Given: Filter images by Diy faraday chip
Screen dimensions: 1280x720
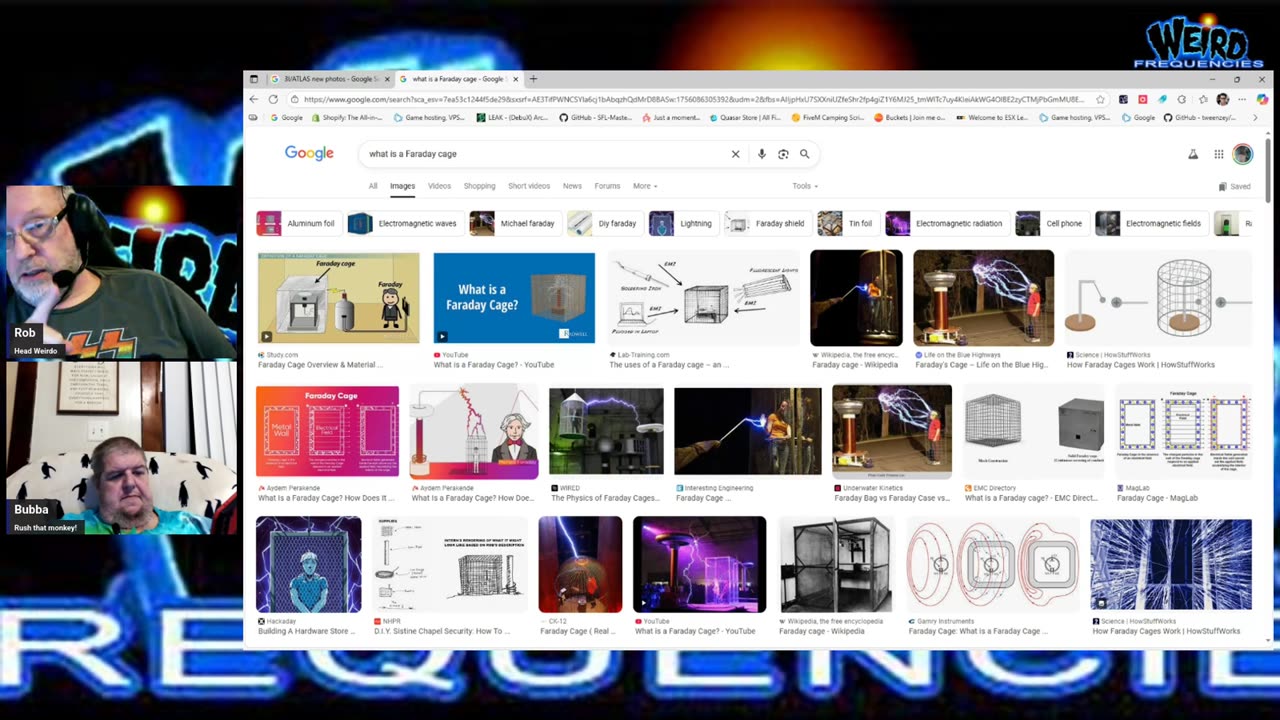Looking at the screenshot, I should [604, 223].
